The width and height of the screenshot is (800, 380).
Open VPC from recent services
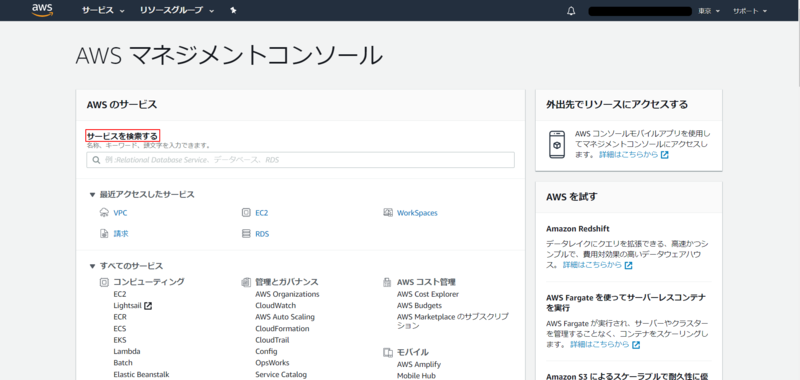tap(120, 213)
